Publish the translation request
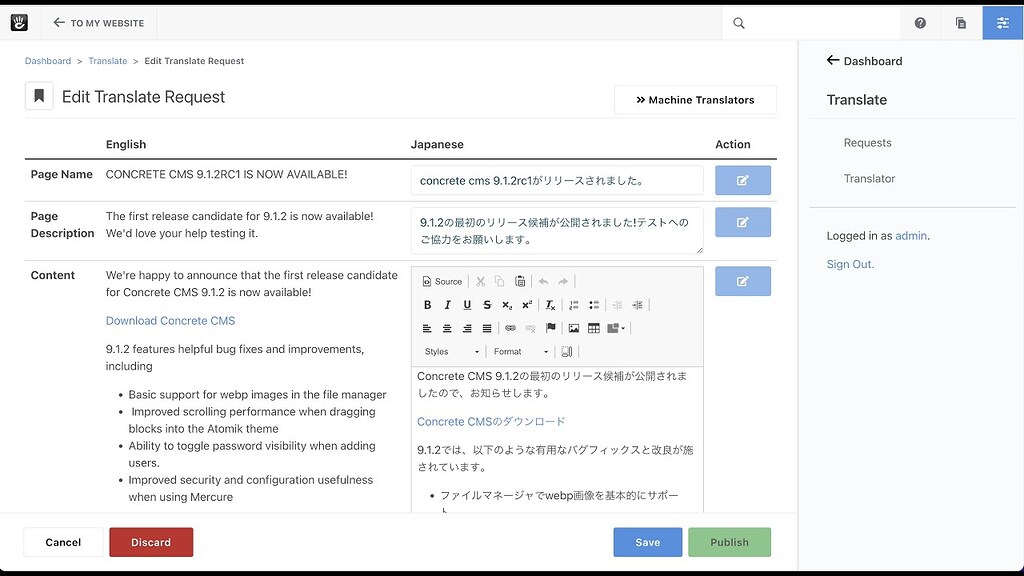Screen dimensions: 1024x576 730,541
